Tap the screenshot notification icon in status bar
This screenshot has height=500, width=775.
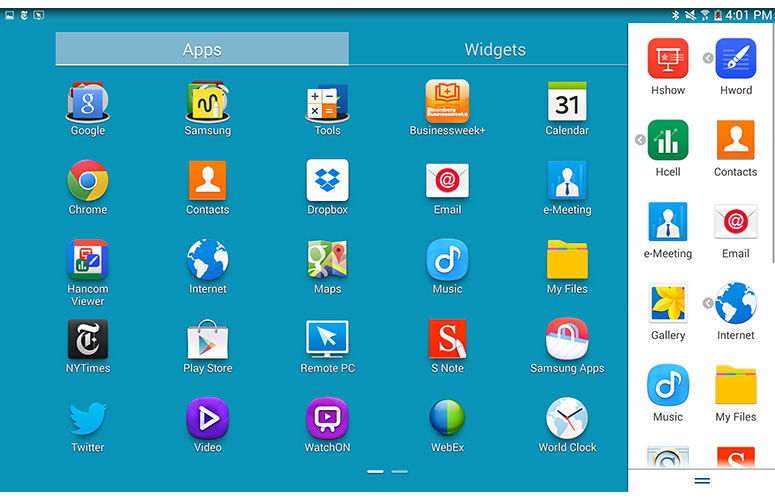pyautogui.click(x=9, y=15)
